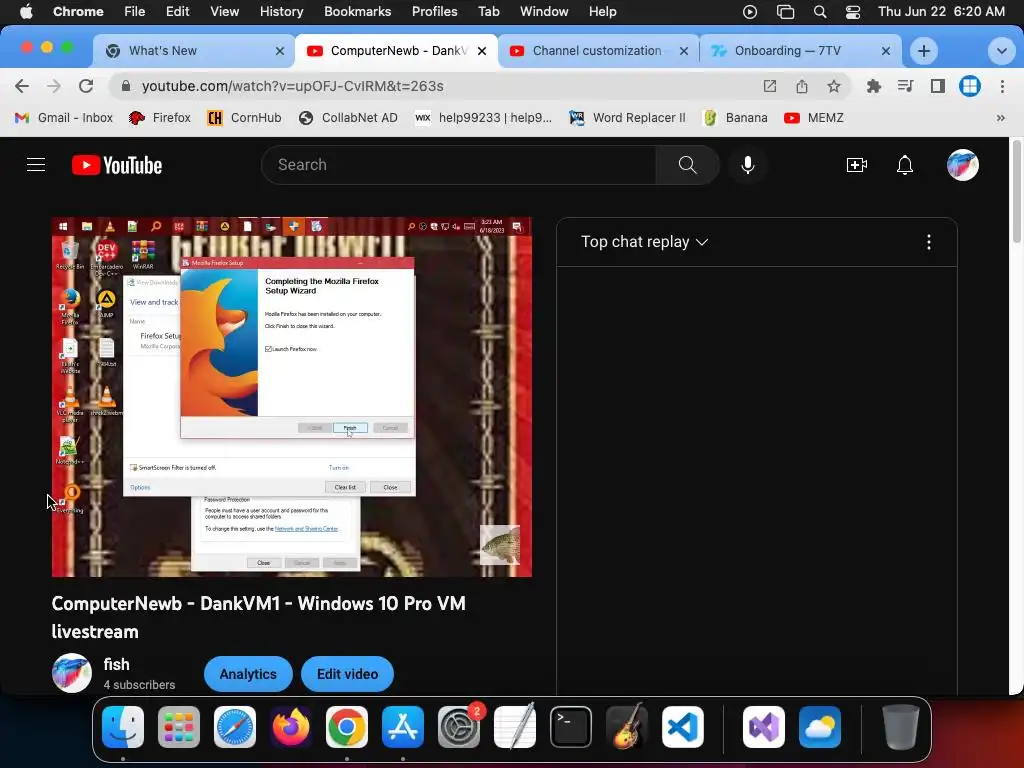Image resolution: width=1024 pixels, height=768 pixels.
Task: Open System Settings from the Dock
Action: [459, 727]
